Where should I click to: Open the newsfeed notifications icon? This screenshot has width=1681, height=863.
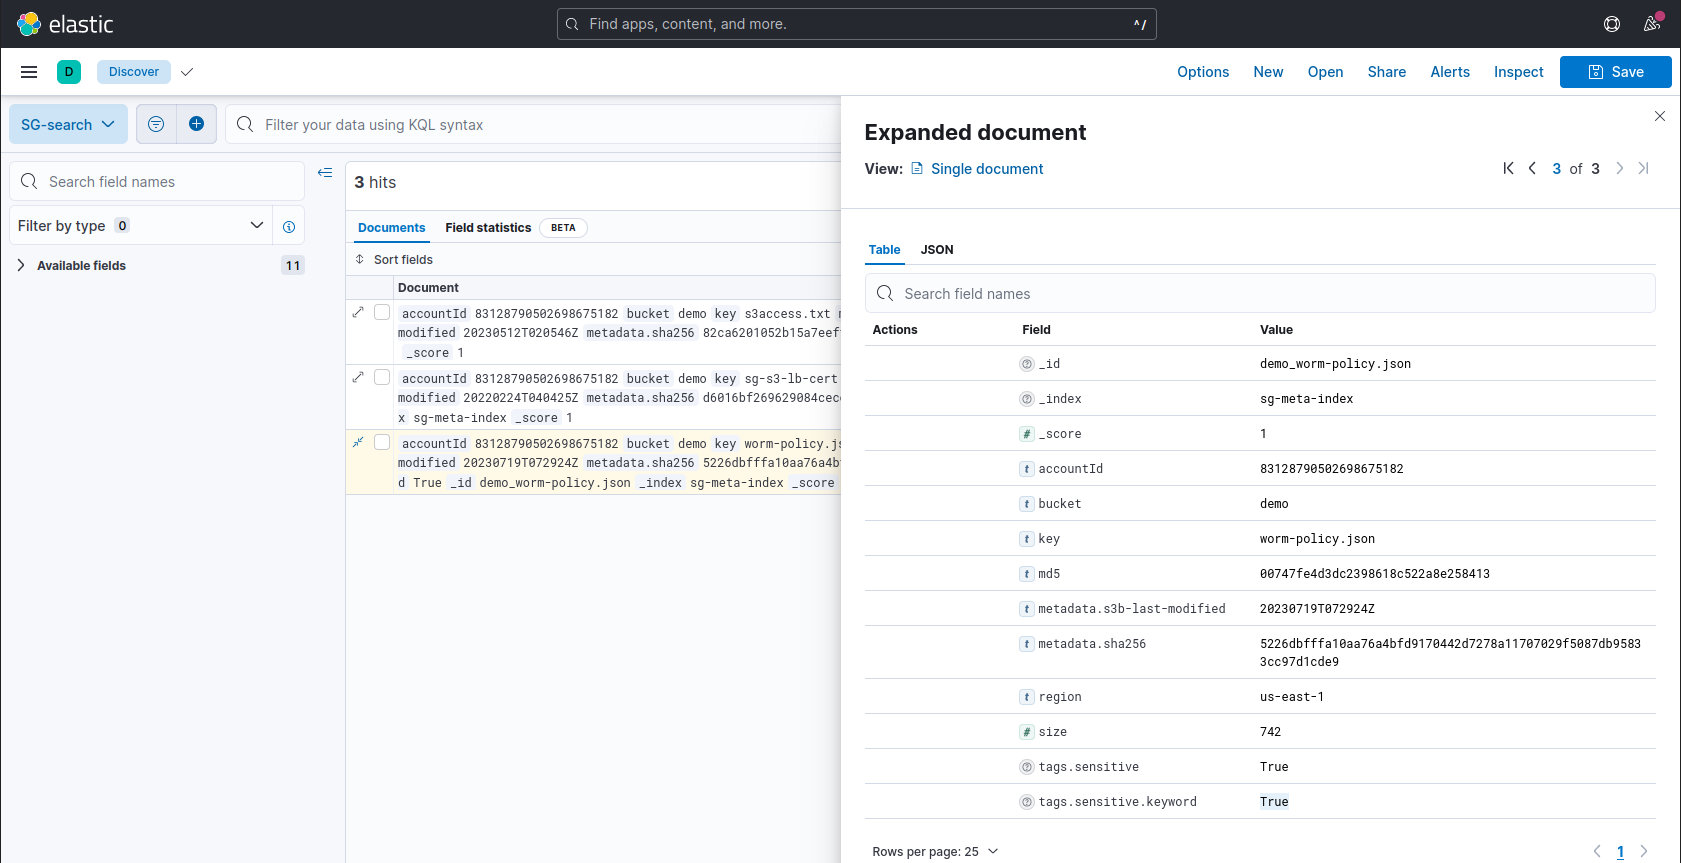click(x=1652, y=24)
